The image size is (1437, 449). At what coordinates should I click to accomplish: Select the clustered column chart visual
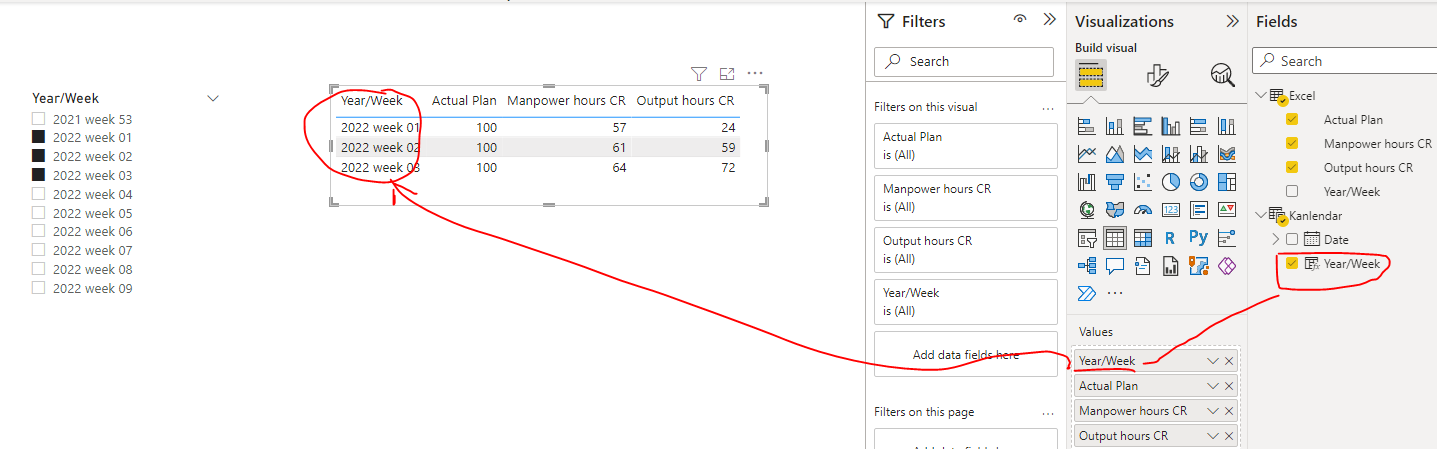(1171, 127)
